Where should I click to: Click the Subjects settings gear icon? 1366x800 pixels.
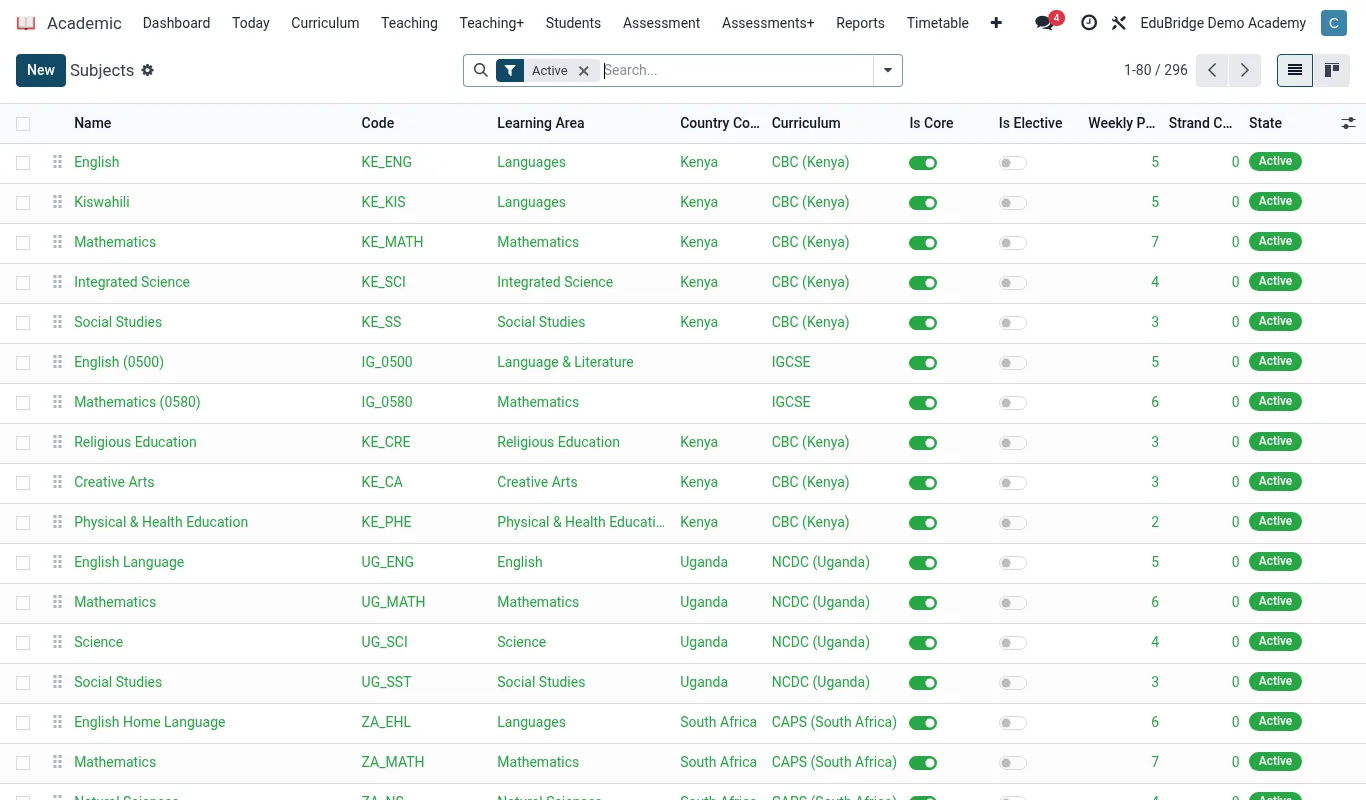[x=148, y=70]
